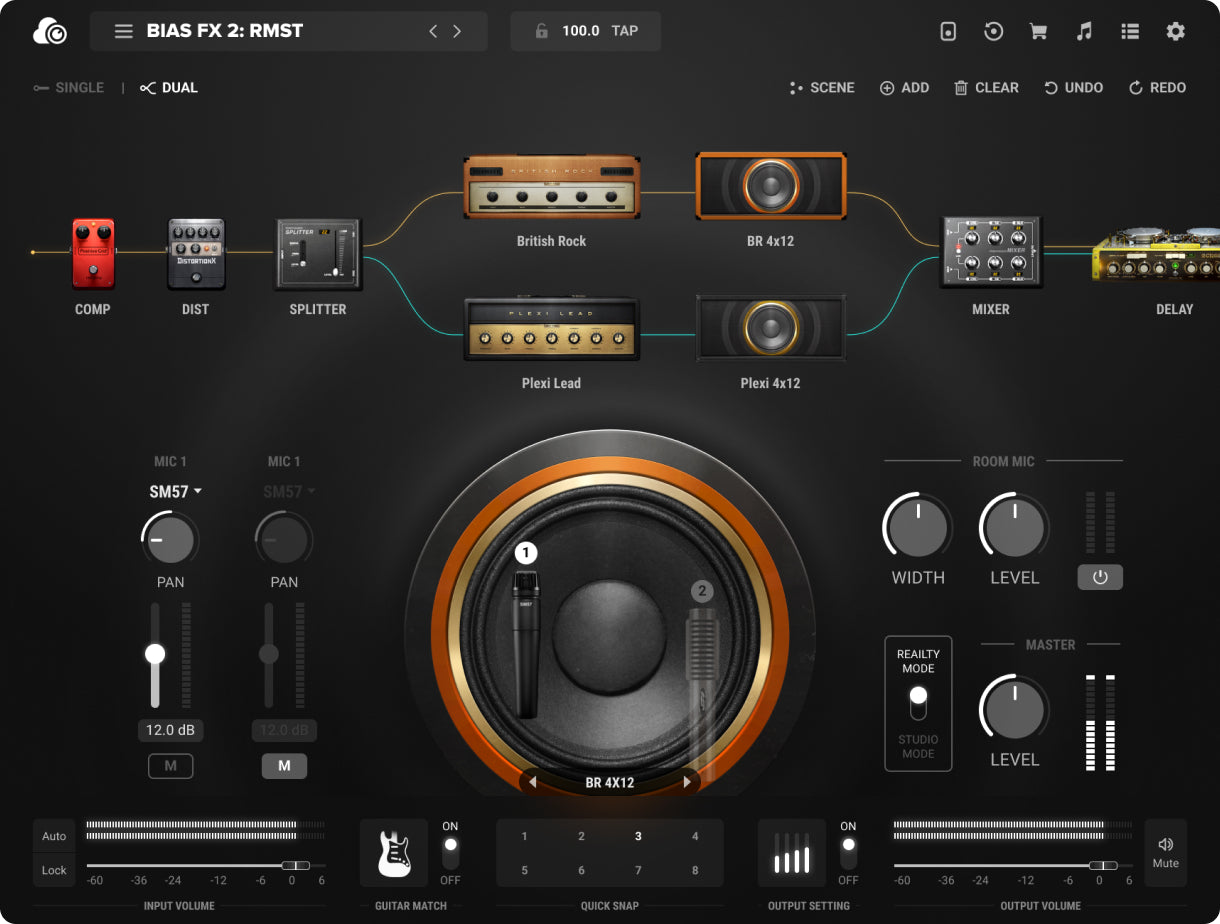Click the CLEAR button
The height and width of the screenshot is (924, 1220).
tap(986, 88)
